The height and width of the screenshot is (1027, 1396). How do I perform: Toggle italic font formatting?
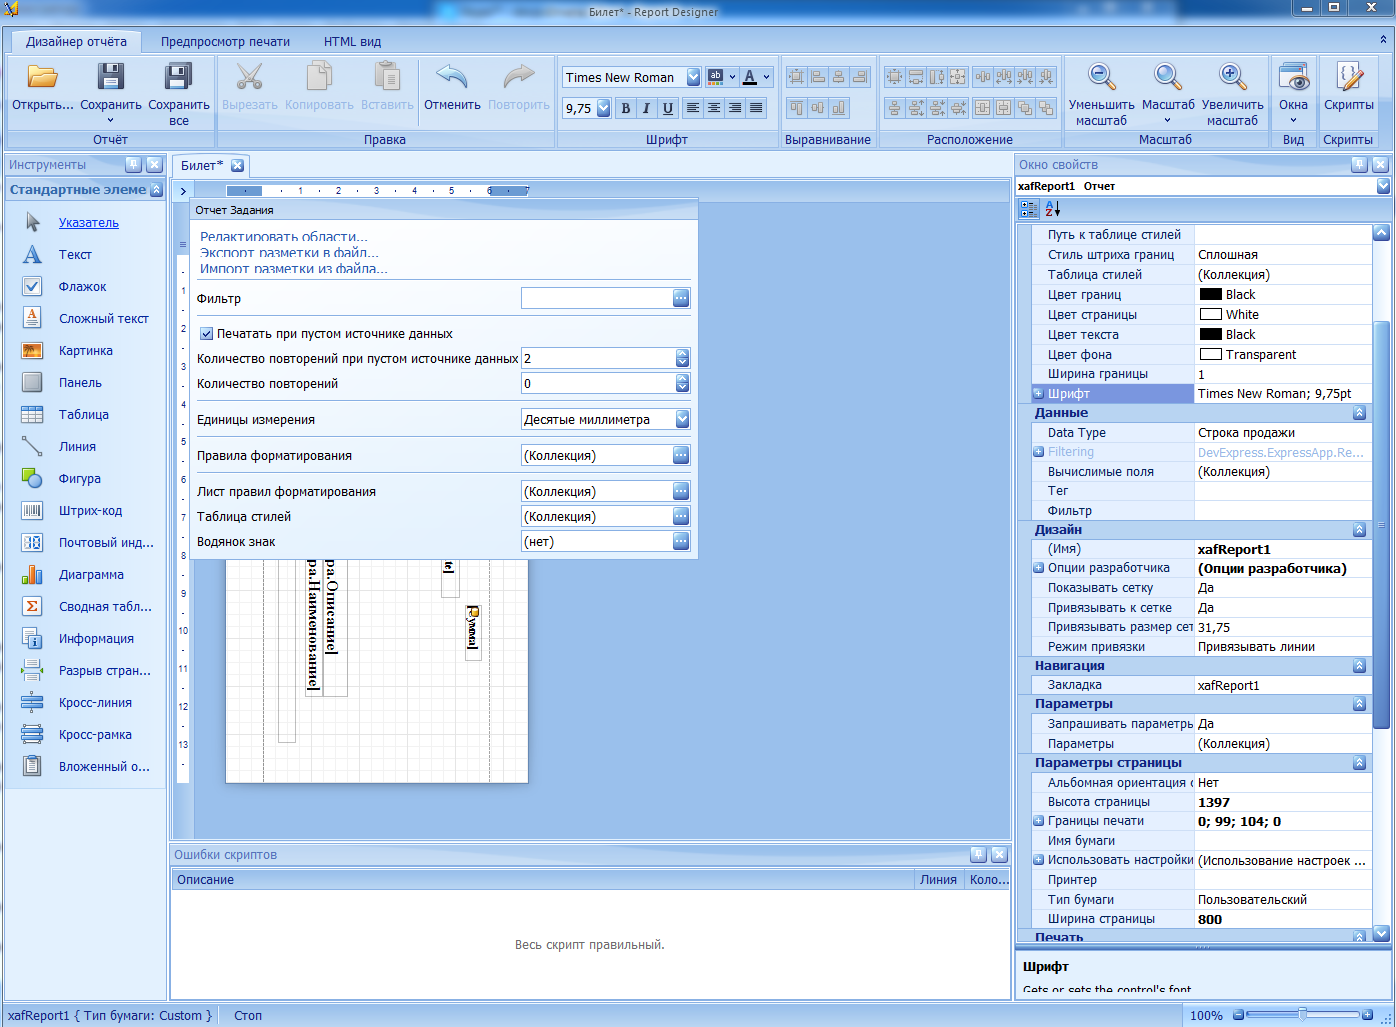[x=646, y=108]
